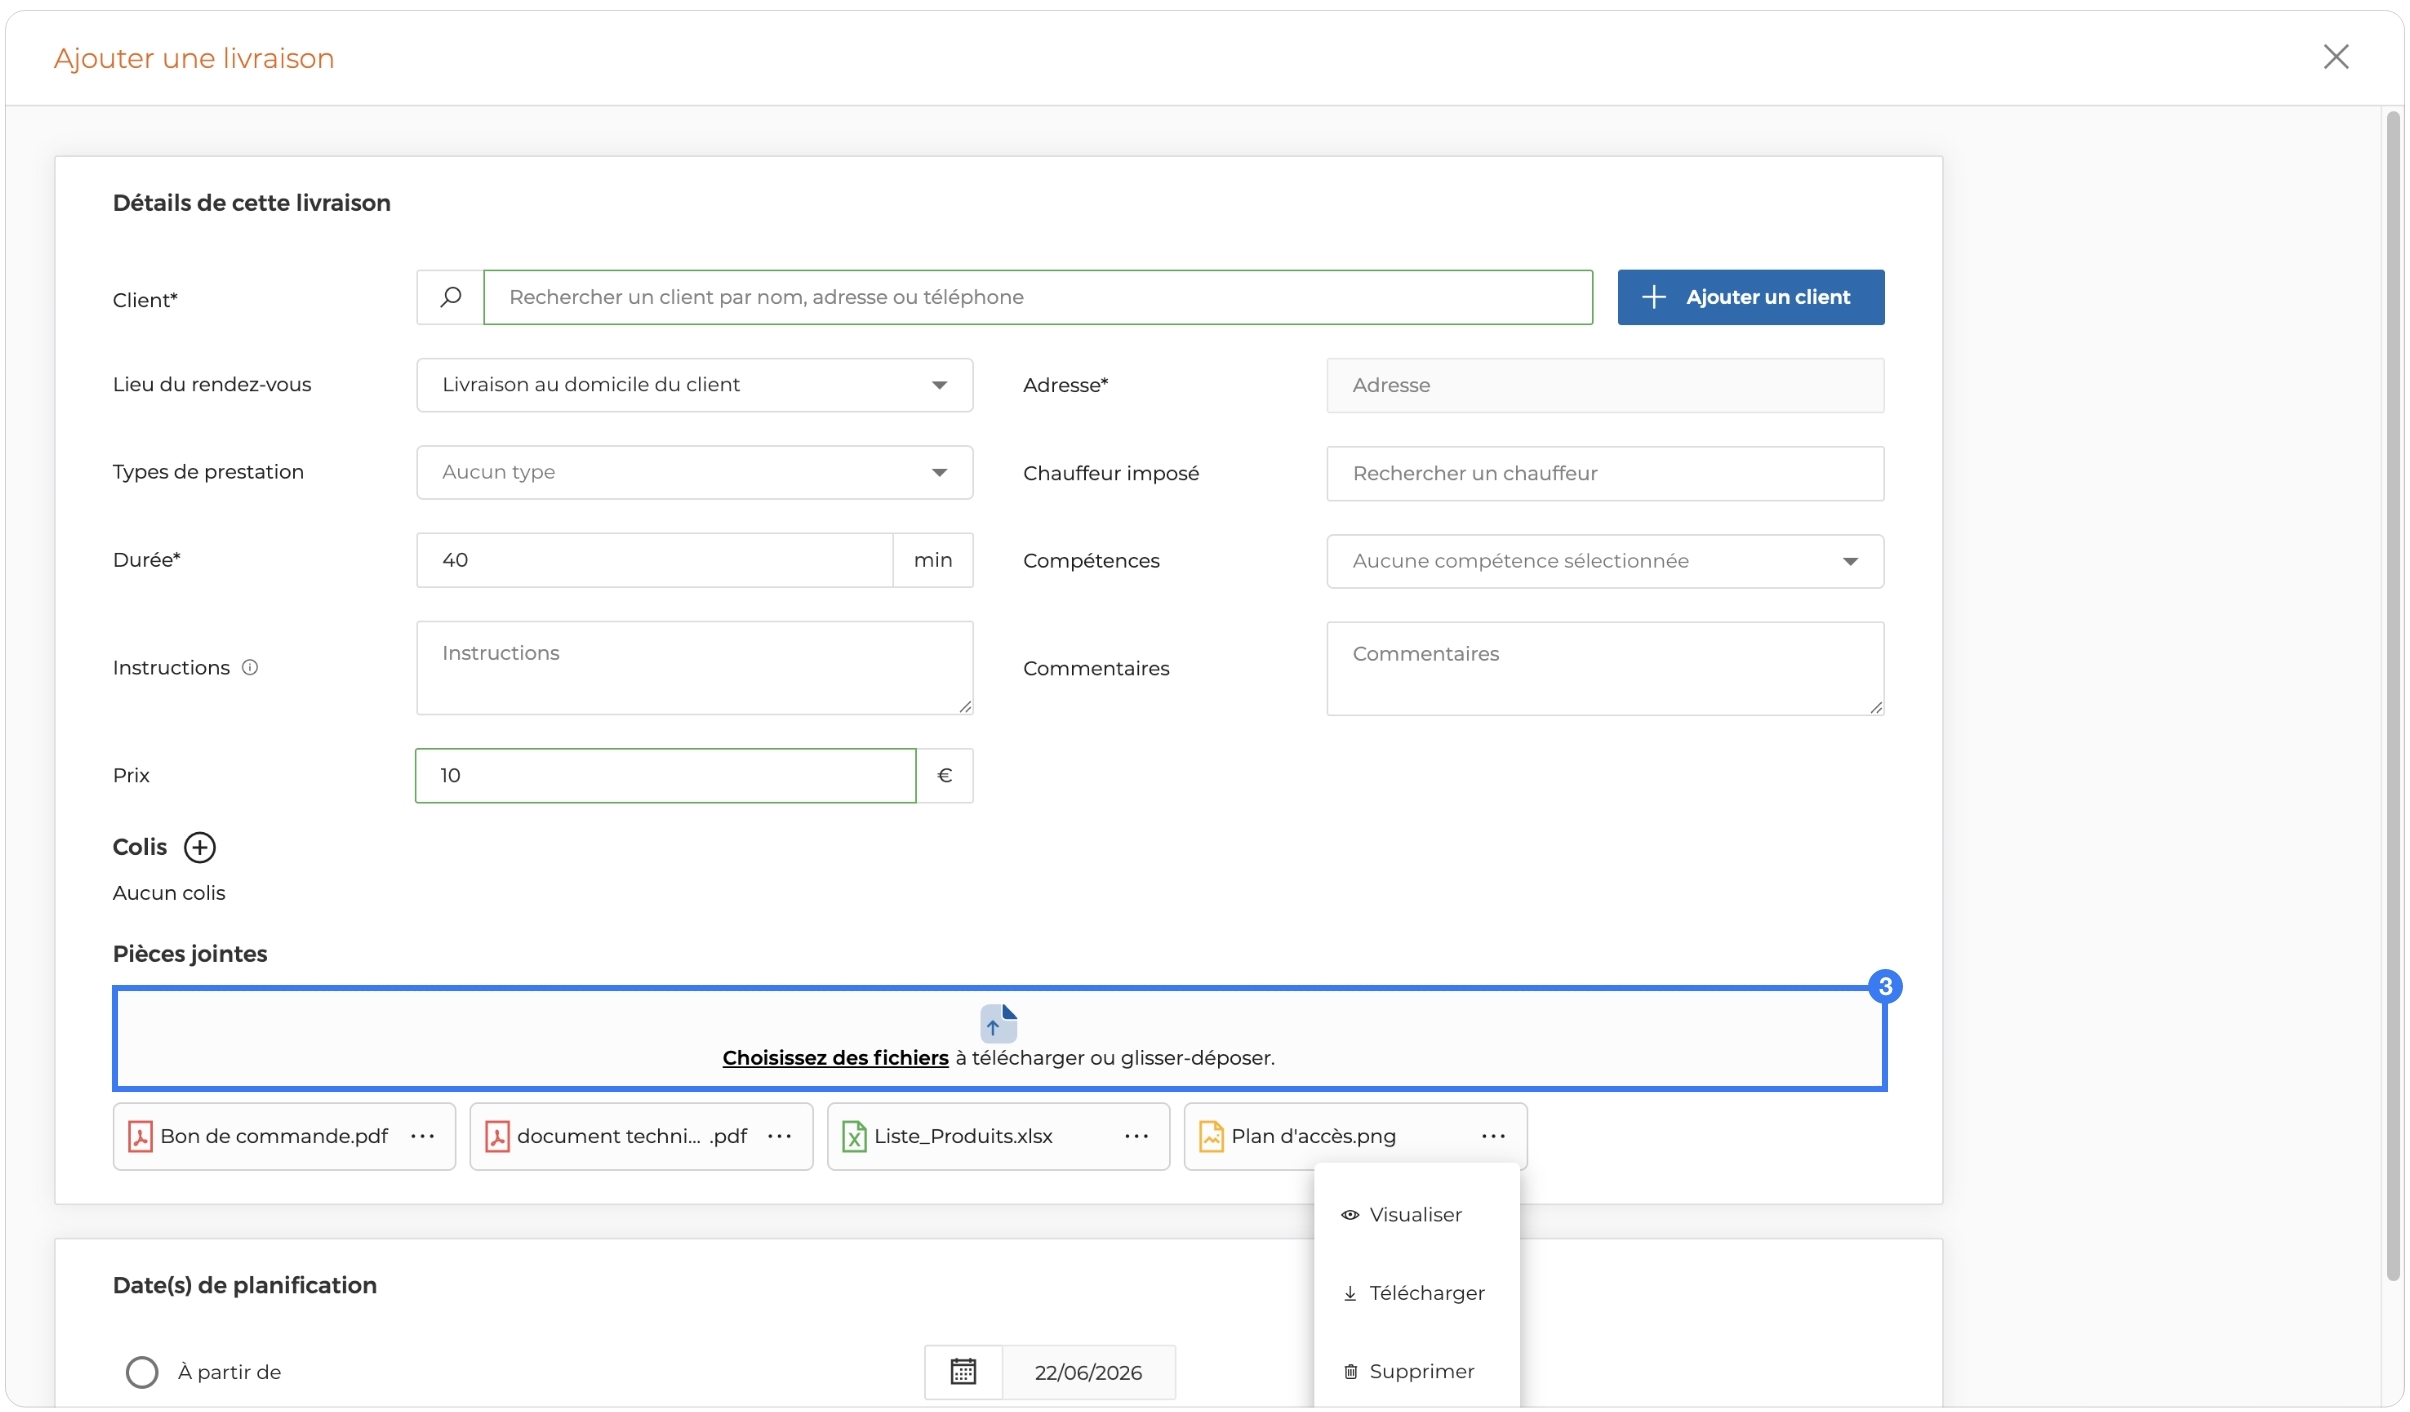This screenshot has width=2410, height=1412.
Task: Click the magnifier search icon beside Client field
Action: [451, 297]
